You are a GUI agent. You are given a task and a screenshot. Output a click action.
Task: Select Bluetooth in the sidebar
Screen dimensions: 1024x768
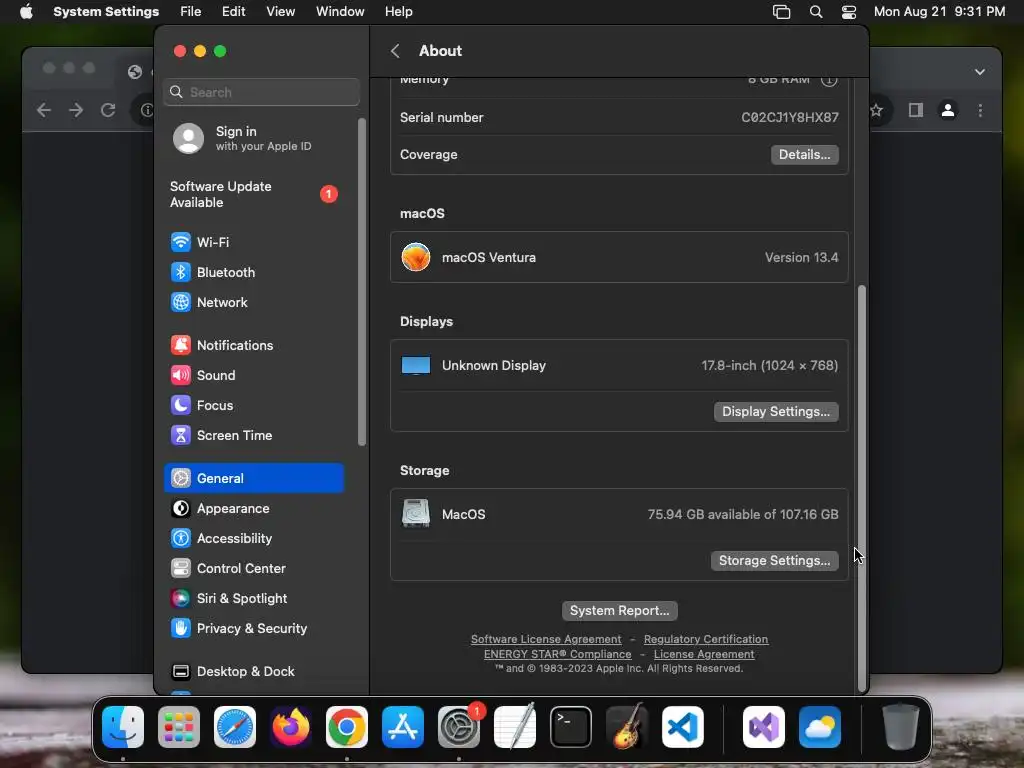tap(254, 272)
